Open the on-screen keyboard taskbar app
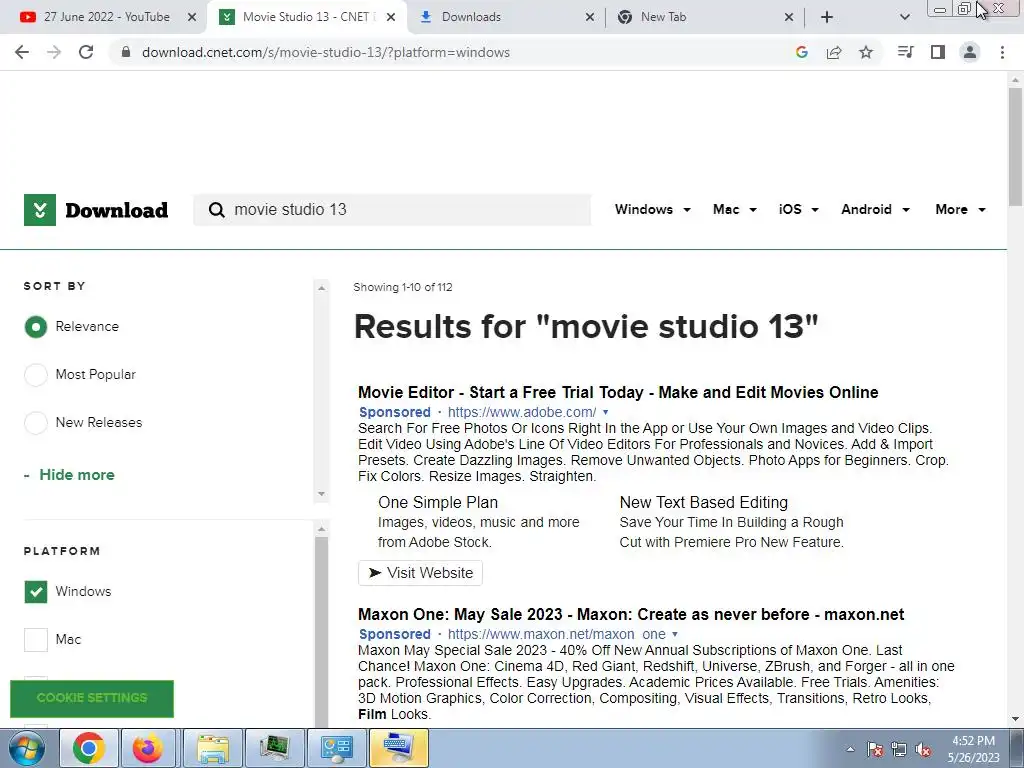 click(x=399, y=748)
